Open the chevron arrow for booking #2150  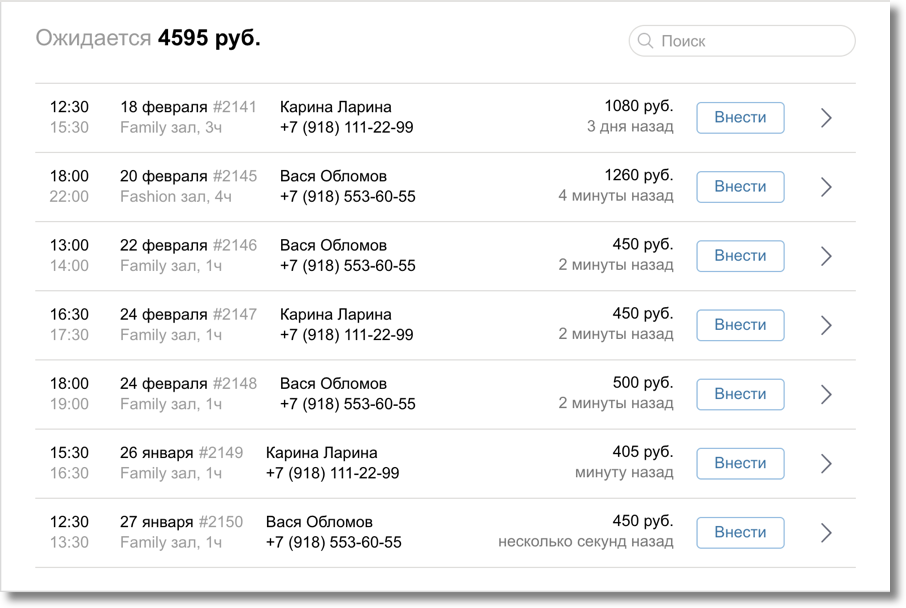826,533
